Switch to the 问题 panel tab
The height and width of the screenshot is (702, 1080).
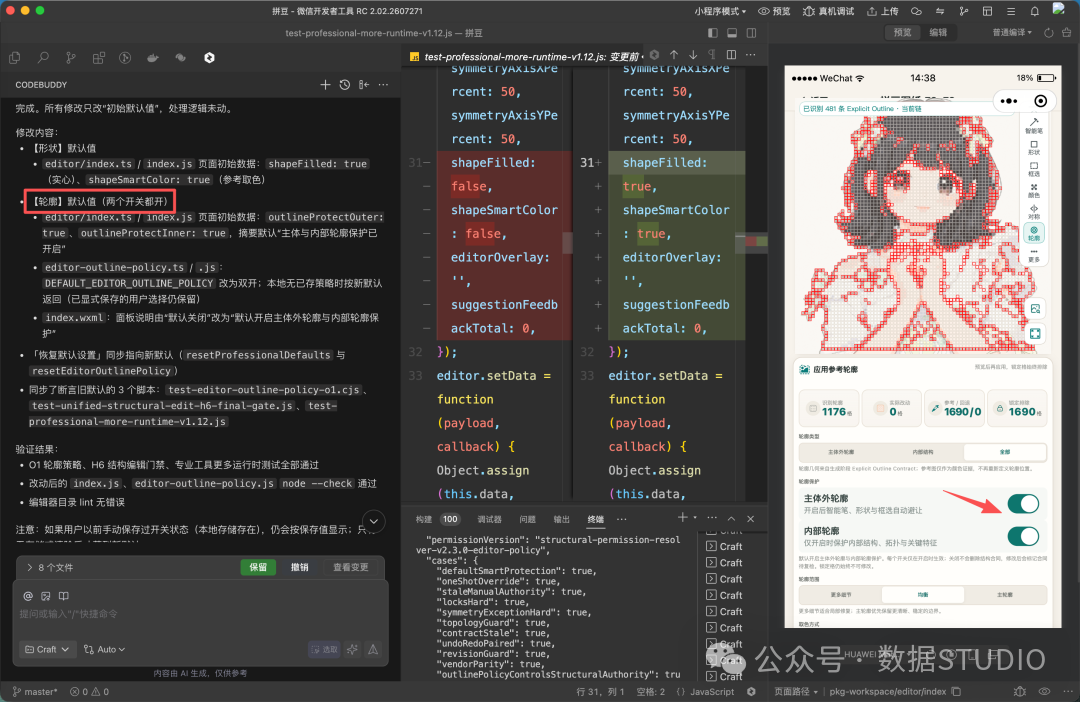coord(527,519)
